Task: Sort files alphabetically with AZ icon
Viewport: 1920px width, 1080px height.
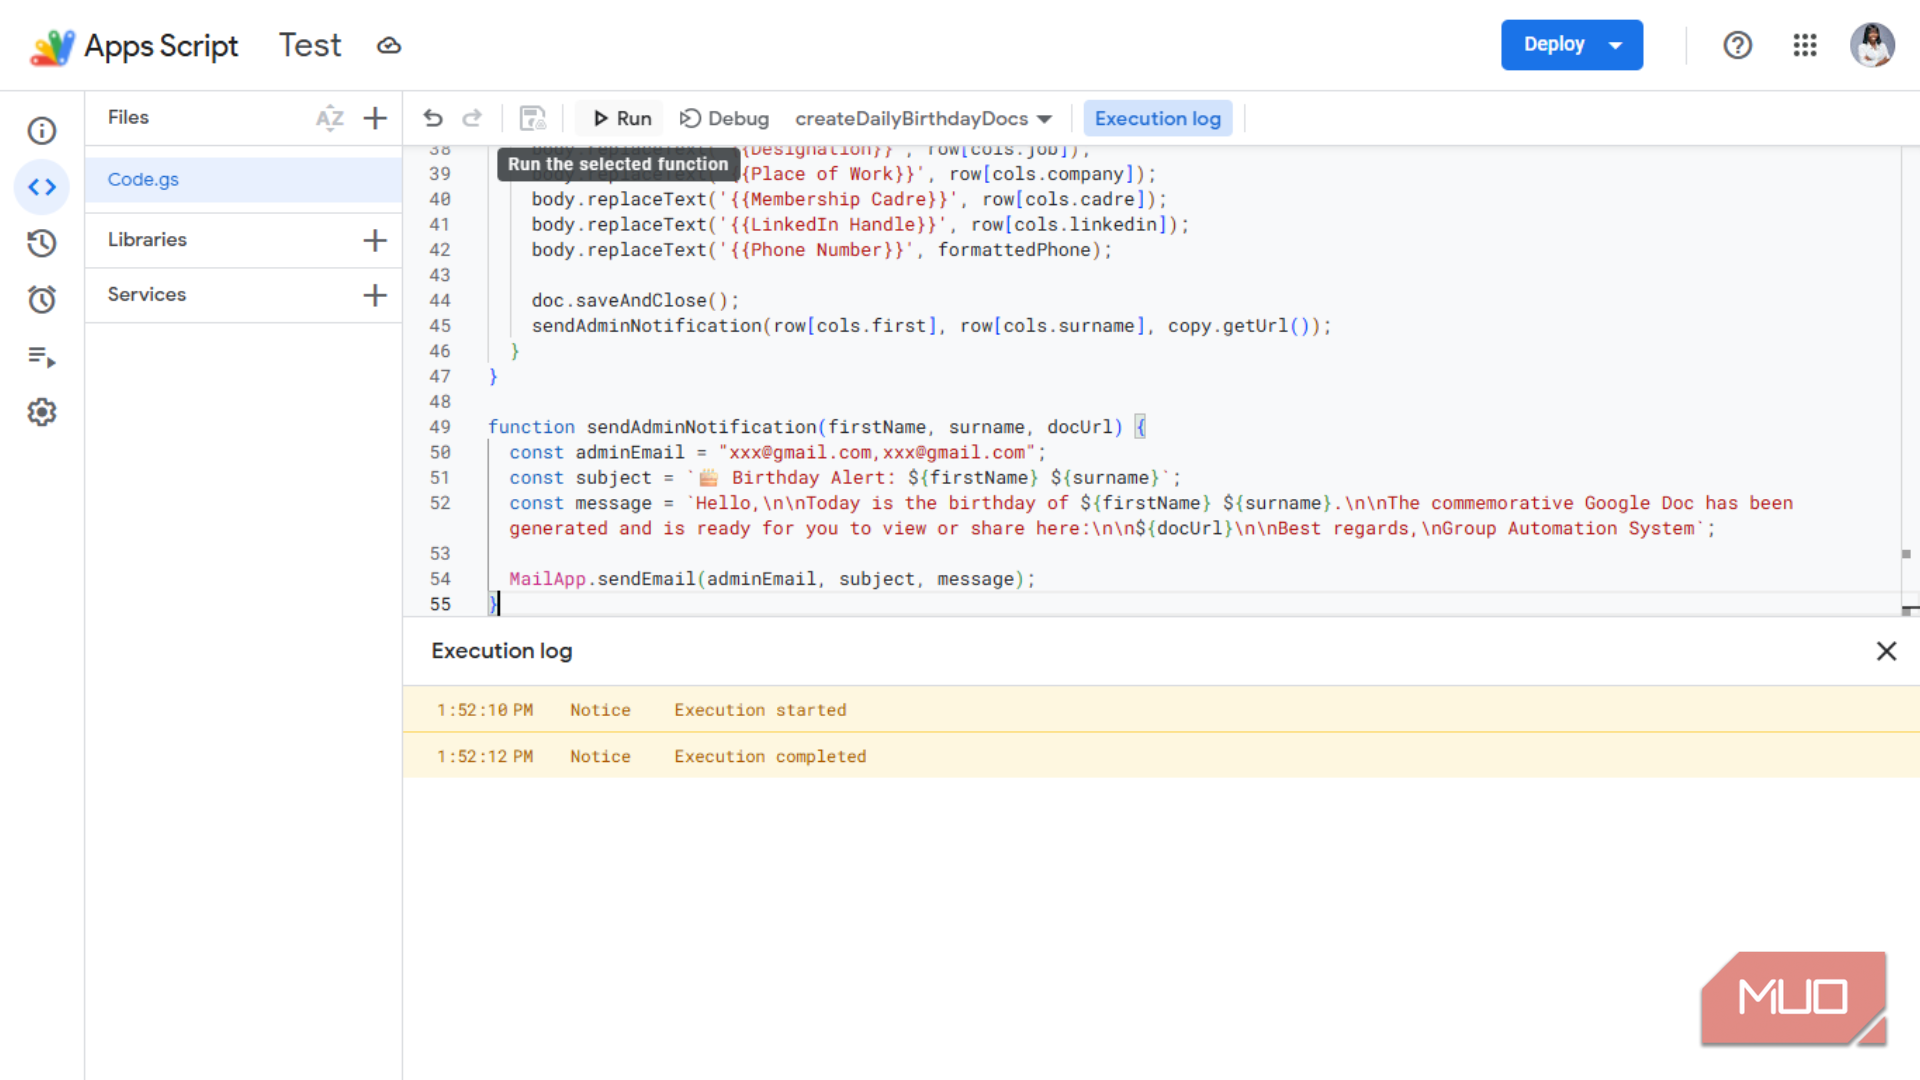Action: (x=330, y=118)
